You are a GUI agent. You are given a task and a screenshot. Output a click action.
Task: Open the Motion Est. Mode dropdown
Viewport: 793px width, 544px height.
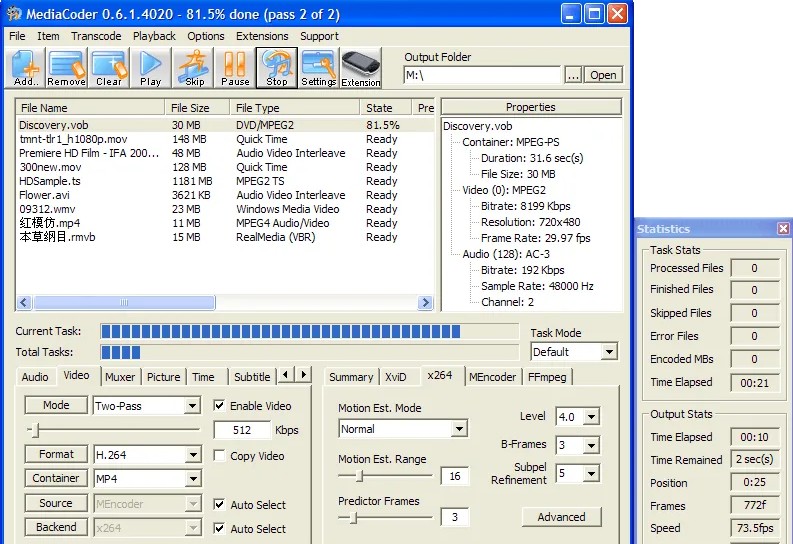pyautogui.click(x=459, y=429)
